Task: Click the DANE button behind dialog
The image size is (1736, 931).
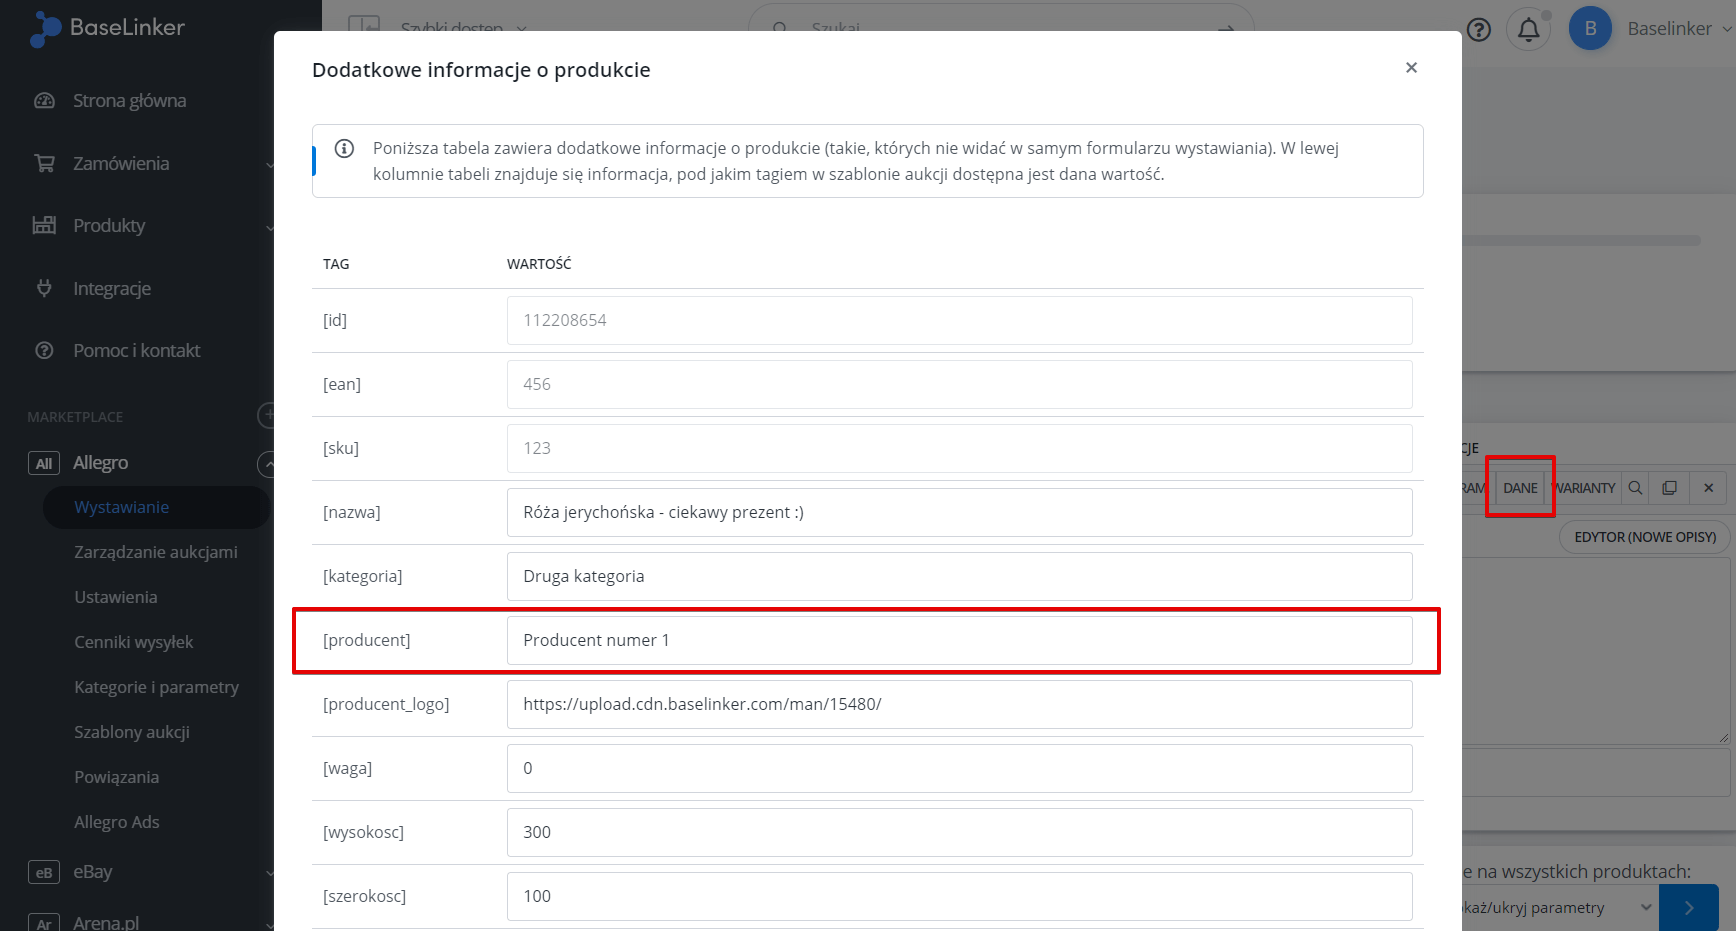Action: click(x=1520, y=488)
